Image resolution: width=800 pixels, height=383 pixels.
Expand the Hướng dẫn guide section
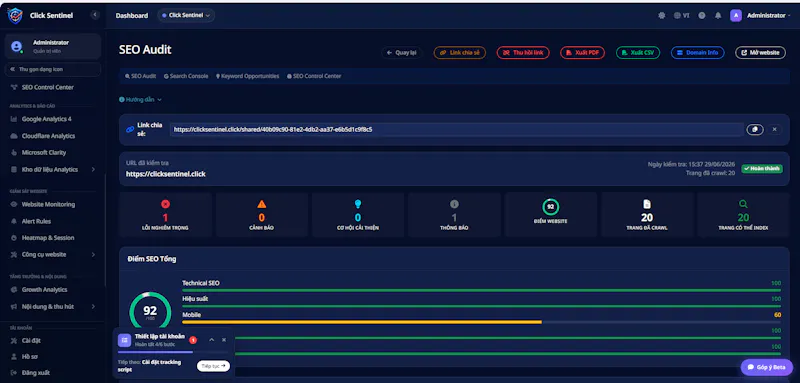(140, 99)
